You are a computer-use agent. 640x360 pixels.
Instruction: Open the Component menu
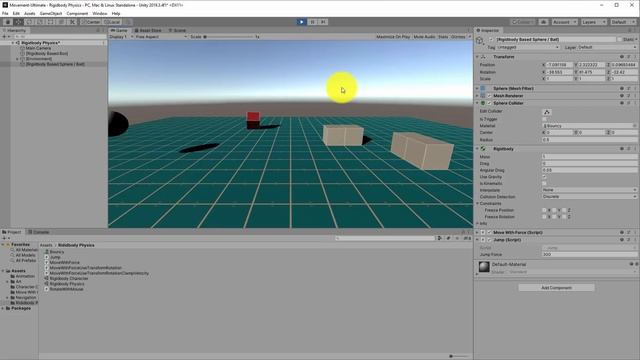pyautogui.click(x=77, y=13)
